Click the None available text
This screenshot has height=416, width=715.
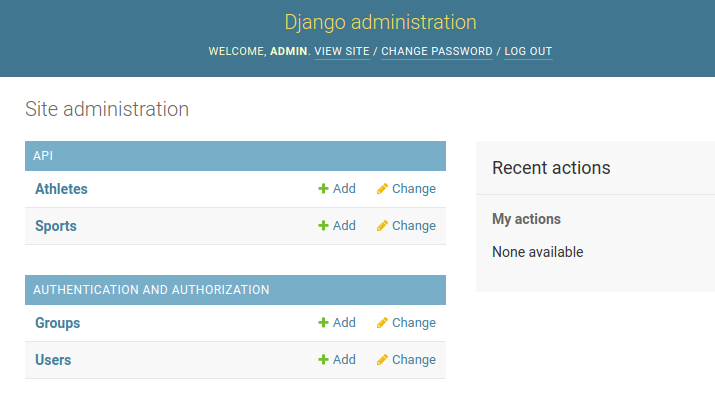pyautogui.click(x=538, y=252)
